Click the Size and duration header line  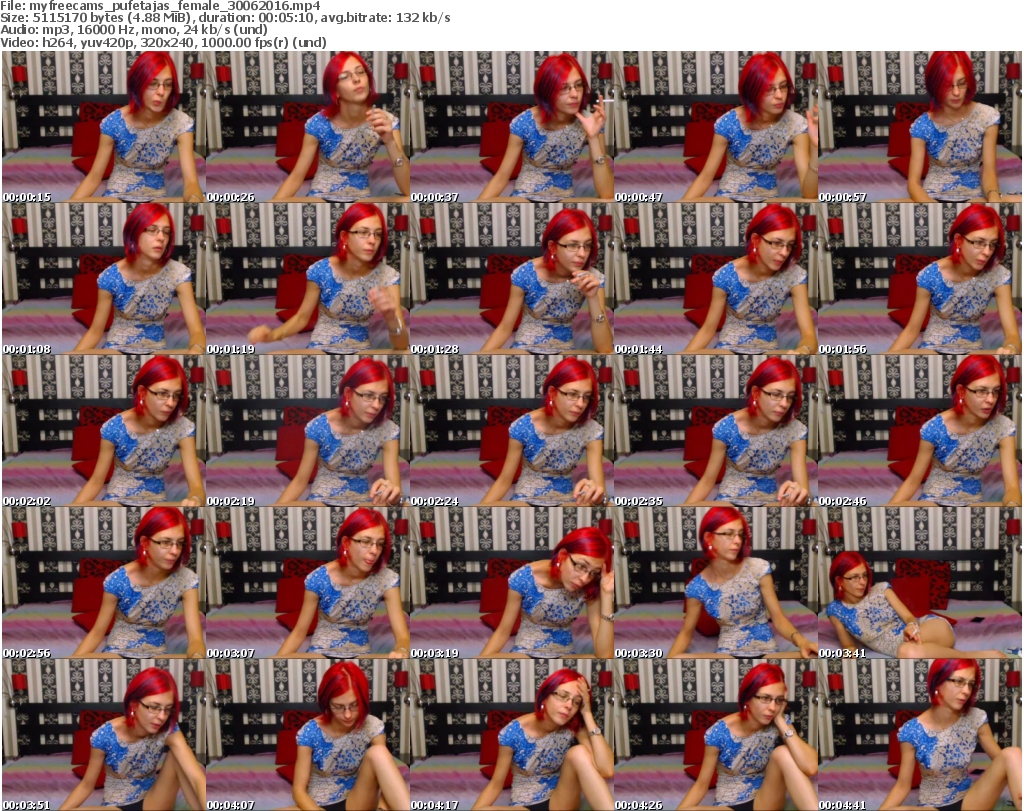(x=225, y=18)
